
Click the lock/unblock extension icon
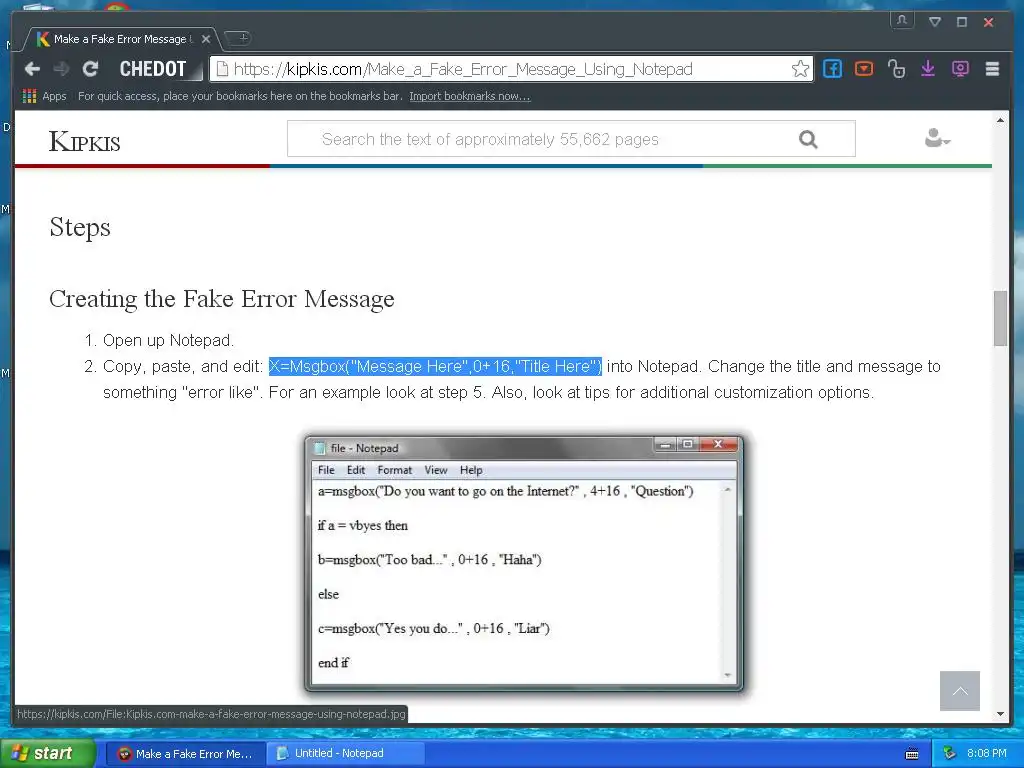click(x=896, y=69)
